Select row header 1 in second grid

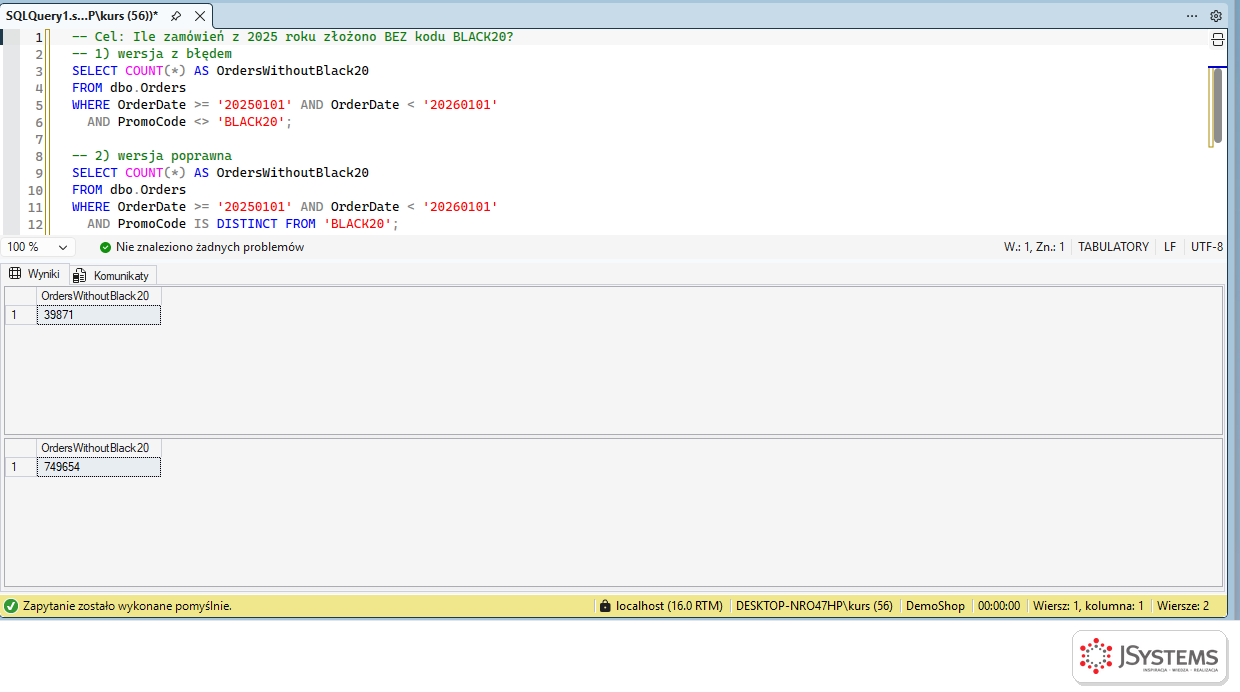(x=20, y=467)
